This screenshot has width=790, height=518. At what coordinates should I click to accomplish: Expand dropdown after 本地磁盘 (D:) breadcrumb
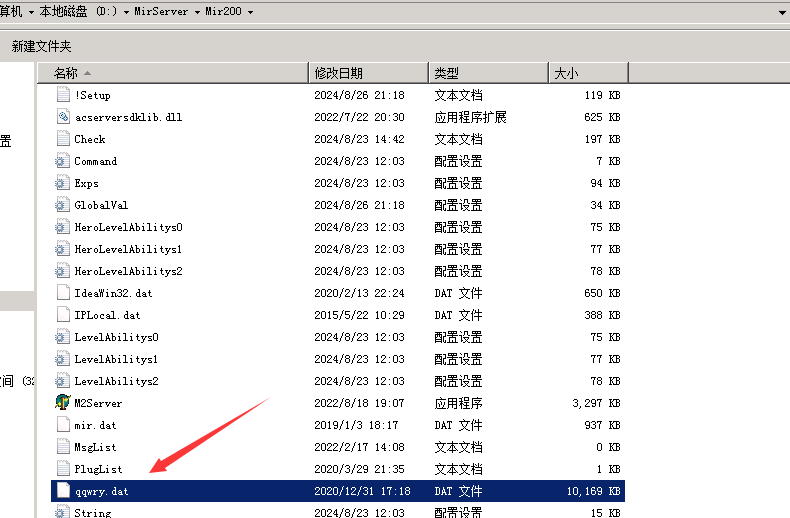tap(126, 12)
